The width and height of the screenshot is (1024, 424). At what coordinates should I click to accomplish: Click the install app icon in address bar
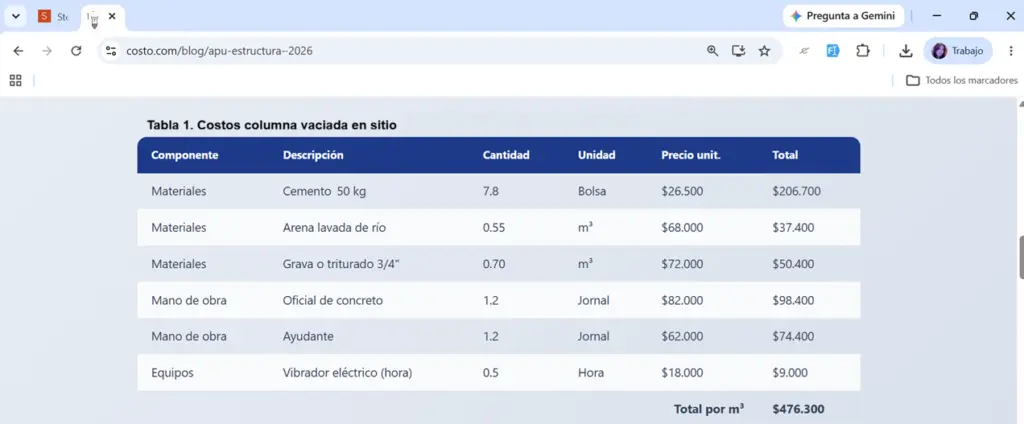coord(739,51)
